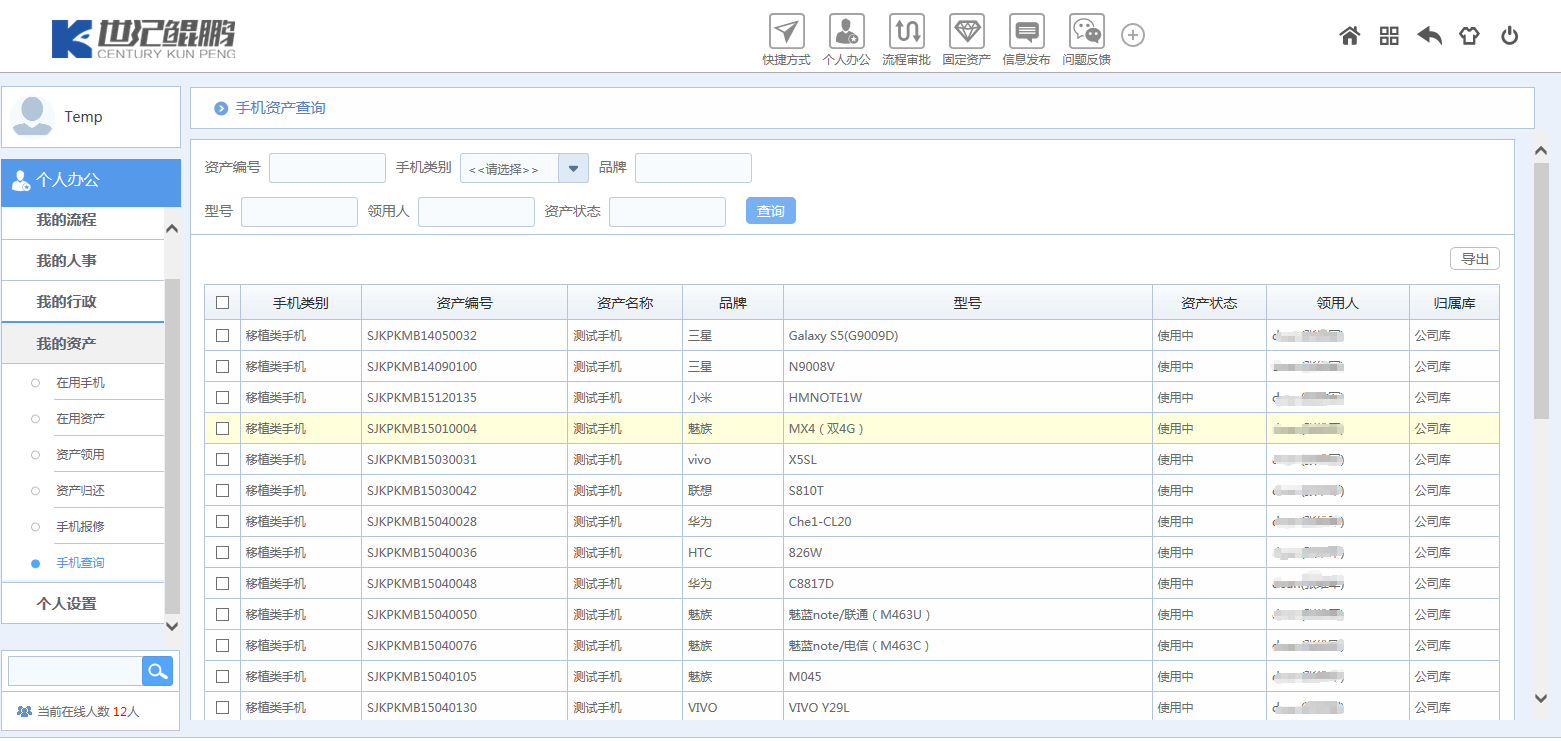
Task: Click the shirt theme icon
Action: [1468, 36]
